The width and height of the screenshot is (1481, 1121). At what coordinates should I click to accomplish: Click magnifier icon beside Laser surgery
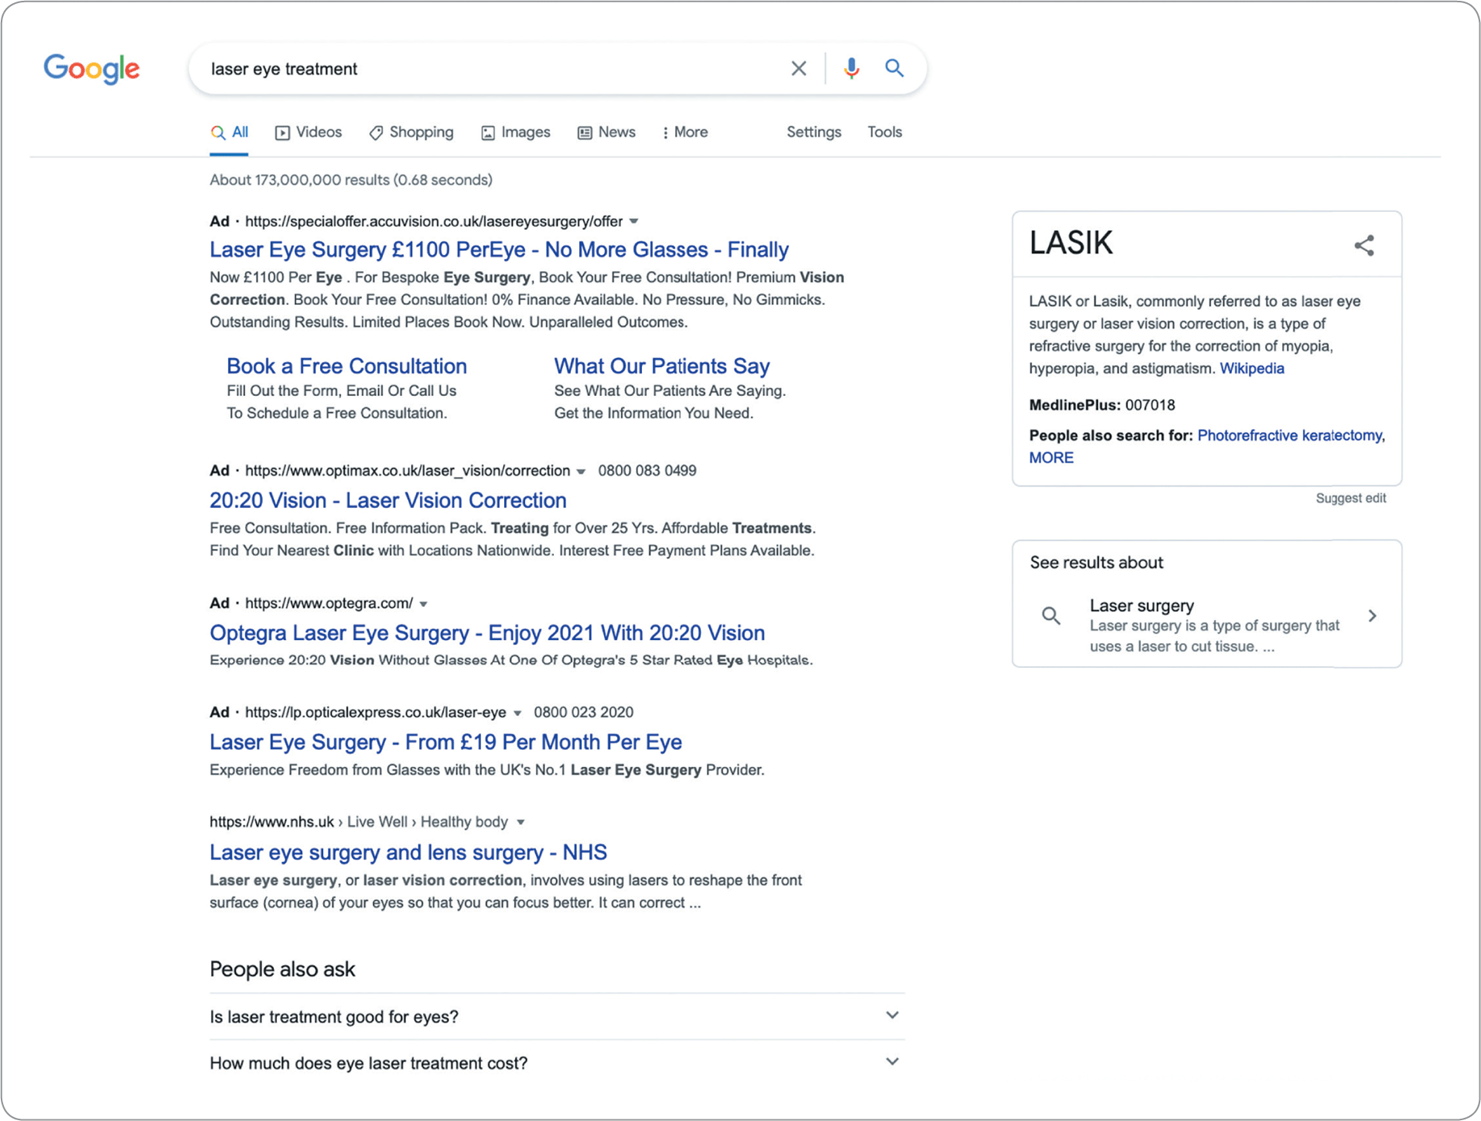click(1051, 616)
